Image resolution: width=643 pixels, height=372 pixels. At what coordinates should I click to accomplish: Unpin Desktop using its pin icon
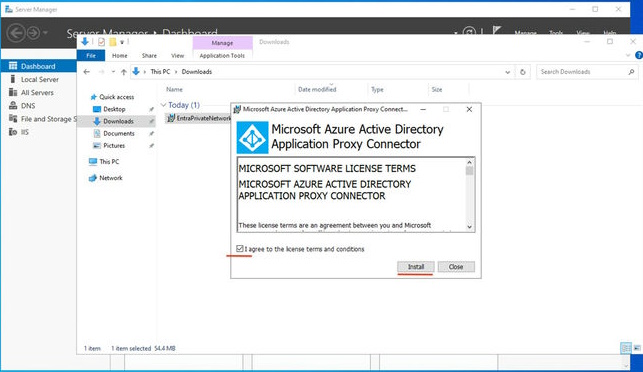tap(151, 109)
